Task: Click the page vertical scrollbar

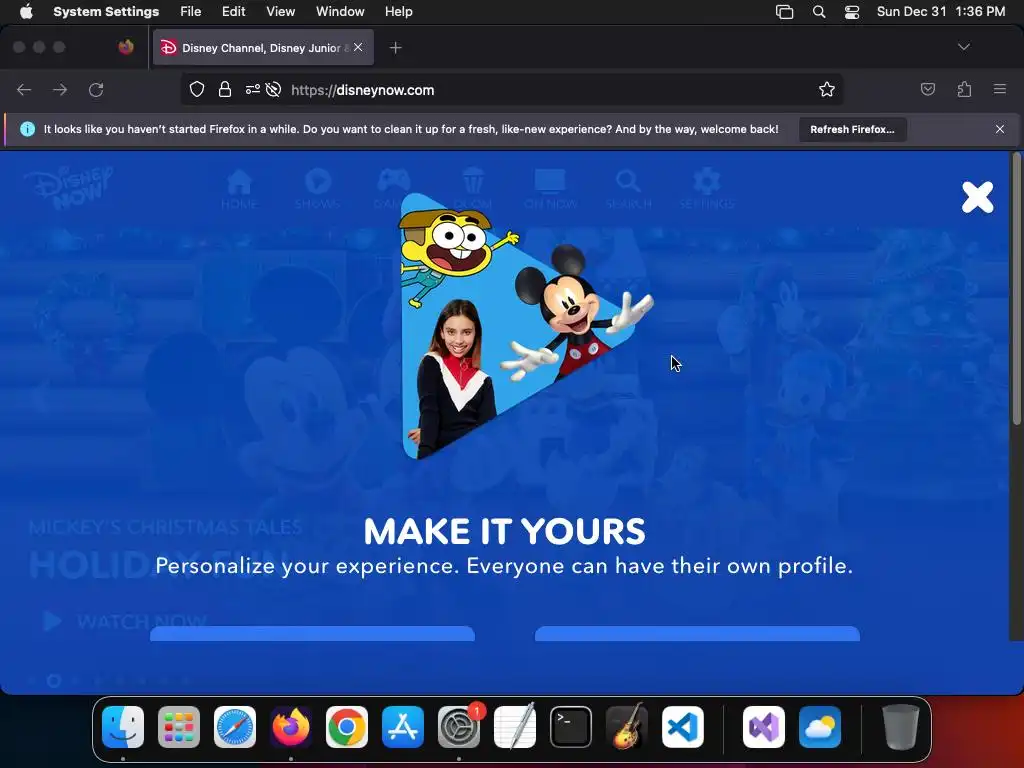Action: 1016,291
